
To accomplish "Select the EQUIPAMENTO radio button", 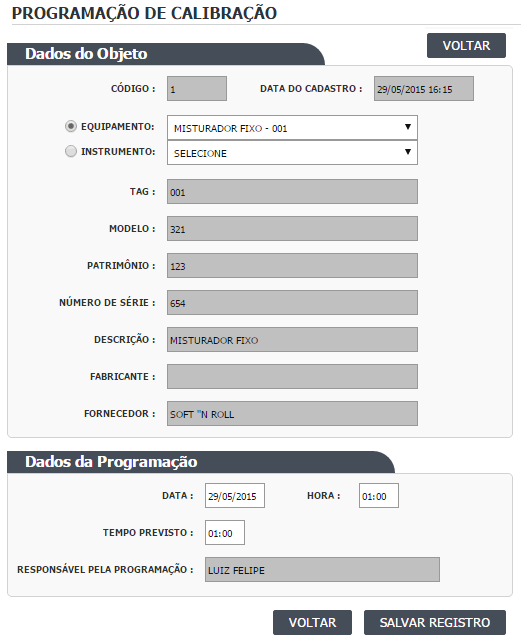I will 71,126.
